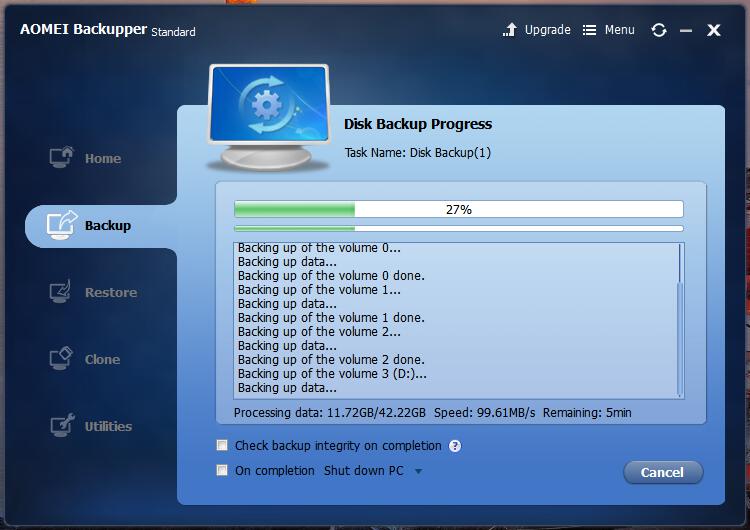Select log line 'Backing up of the volume 3 (D:)...'
This screenshot has height=530, width=750.
(x=332, y=374)
